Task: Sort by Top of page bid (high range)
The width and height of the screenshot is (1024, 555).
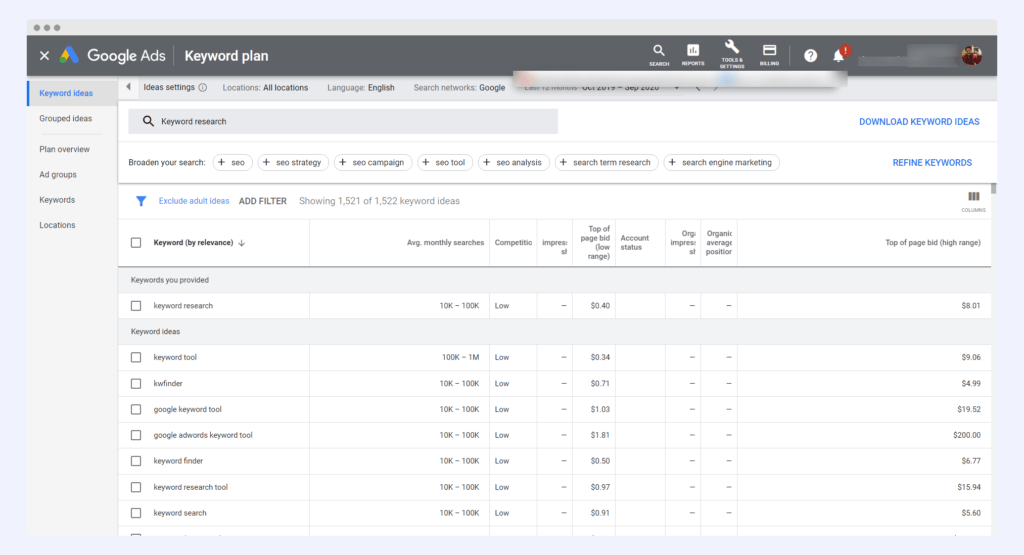Action: pyautogui.click(x=933, y=243)
